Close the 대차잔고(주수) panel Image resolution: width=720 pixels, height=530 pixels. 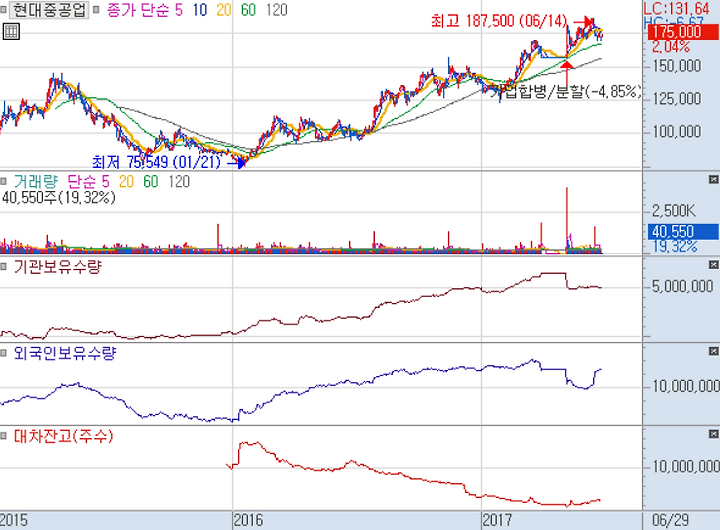[x=713, y=434]
